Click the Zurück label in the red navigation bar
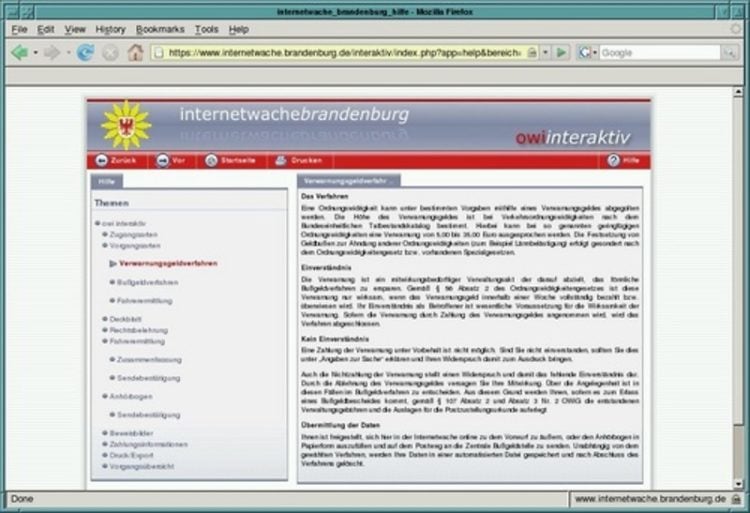This screenshot has width=750, height=513. click(x=123, y=160)
